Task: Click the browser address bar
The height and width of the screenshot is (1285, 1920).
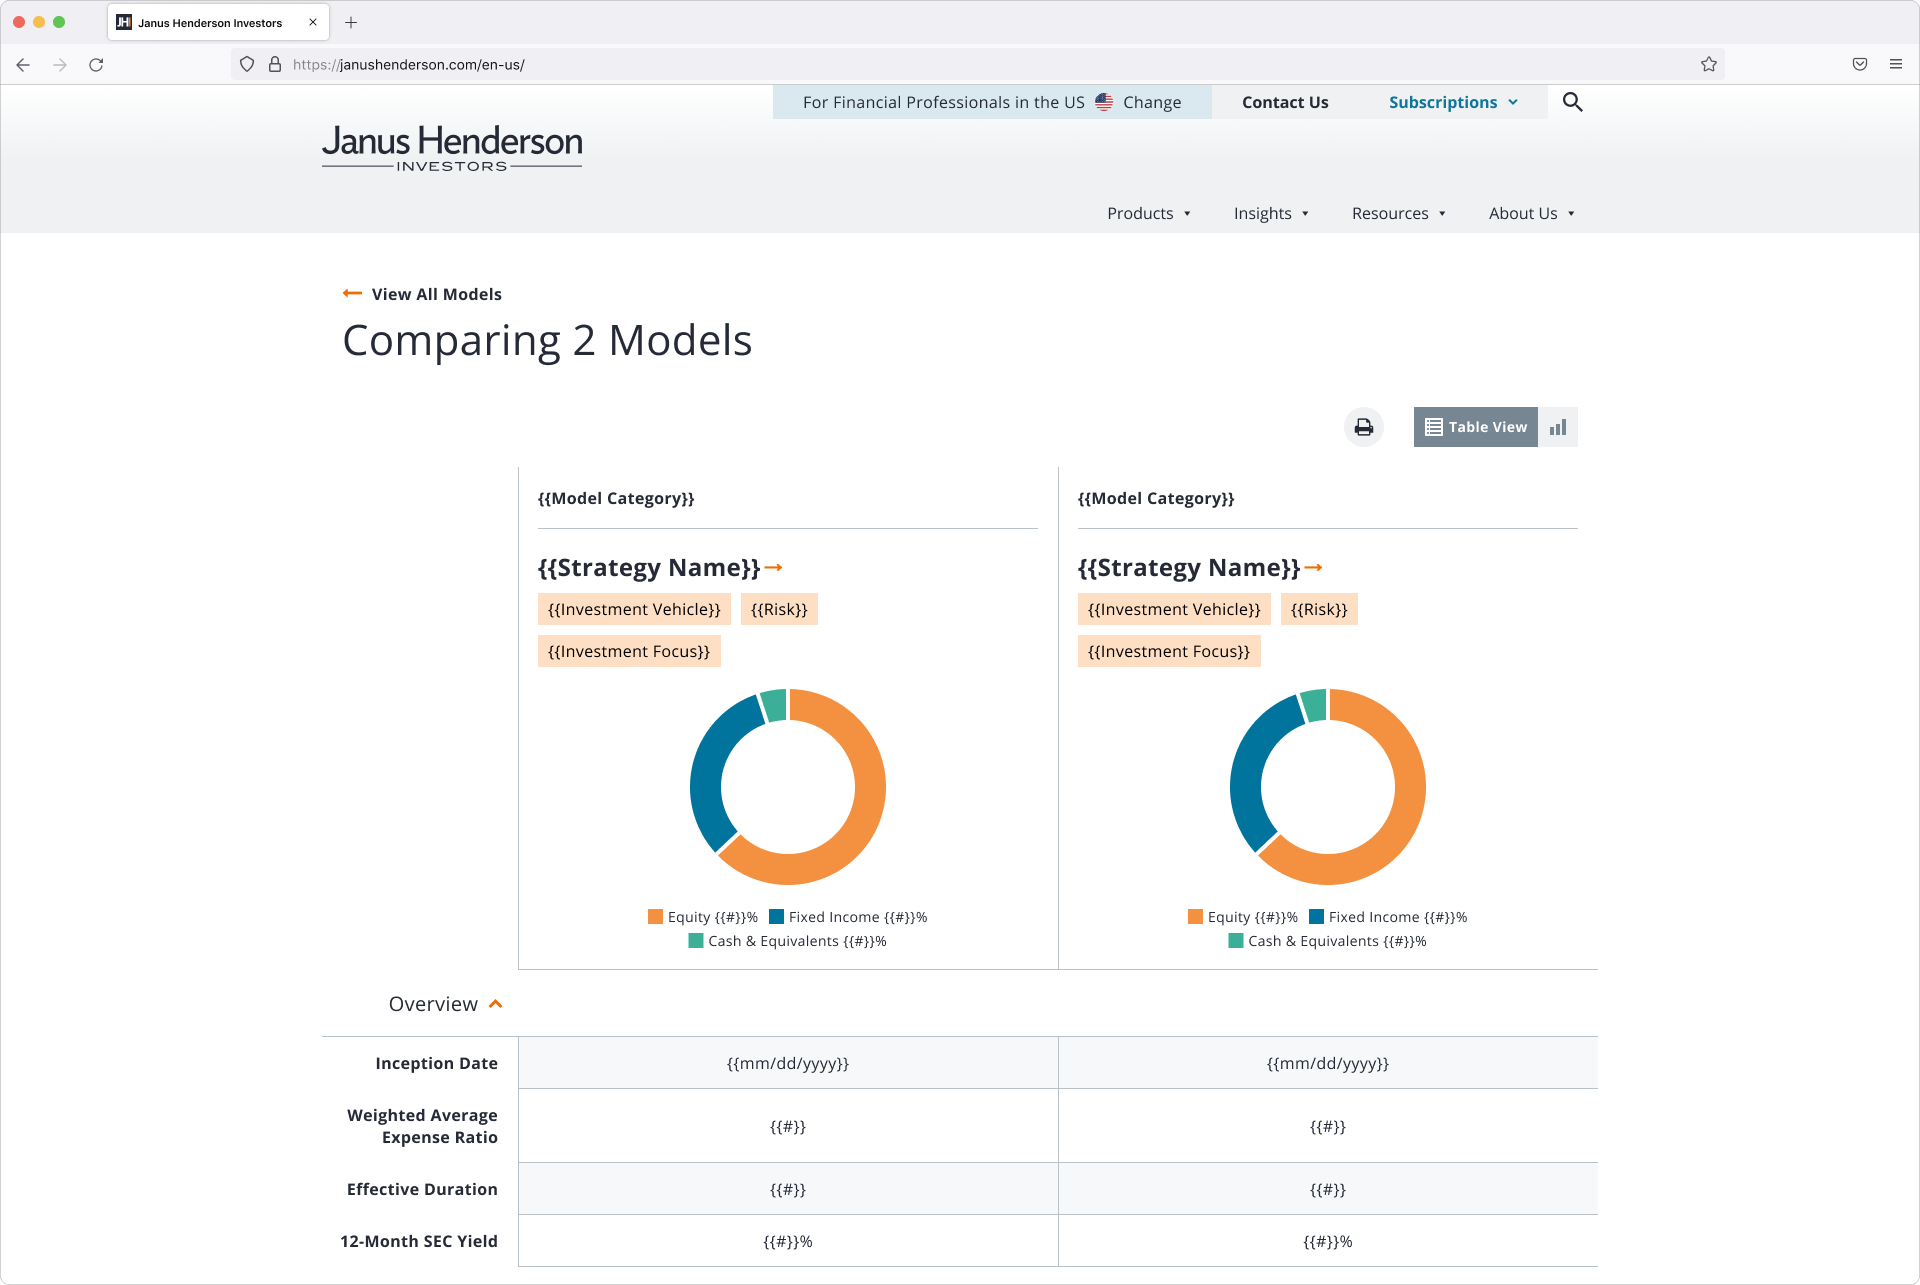Action: (980, 64)
